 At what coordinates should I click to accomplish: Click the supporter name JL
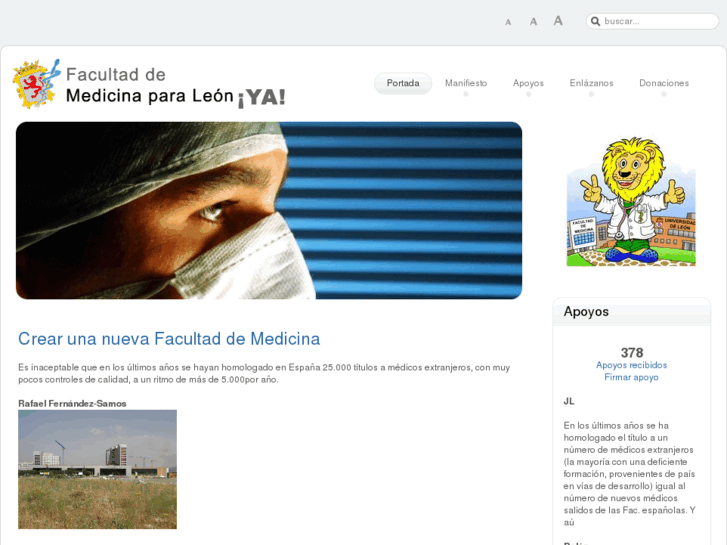point(569,401)
